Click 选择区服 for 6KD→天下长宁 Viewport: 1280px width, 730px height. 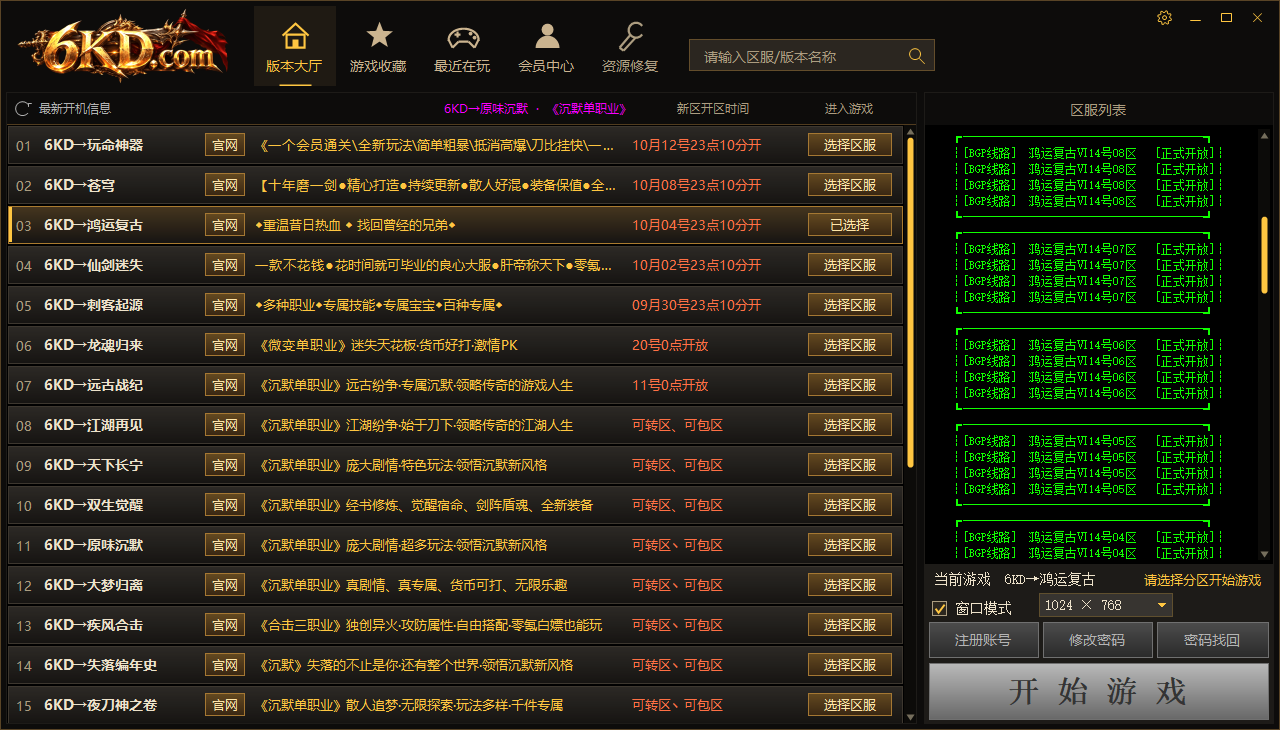(850, 465)
